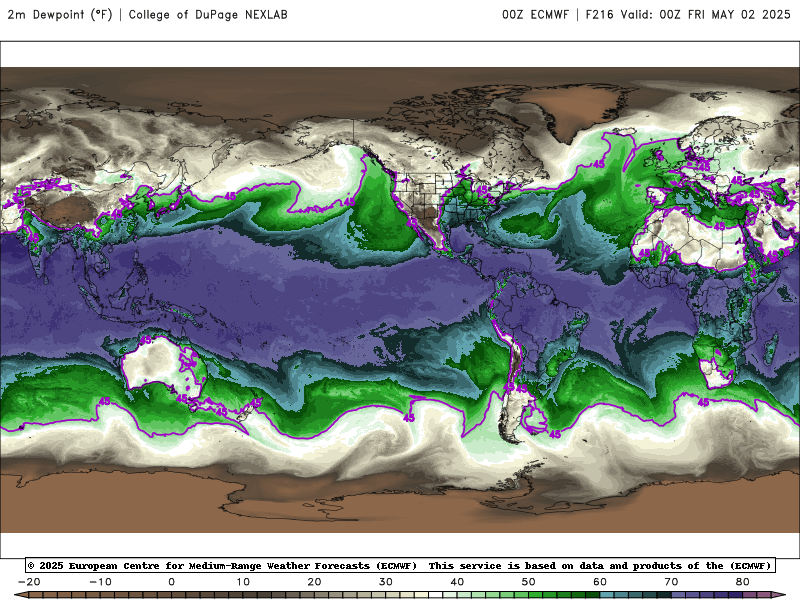
Task: Click the '40' colorbar scale label
Action: click(x=457, y=582)
